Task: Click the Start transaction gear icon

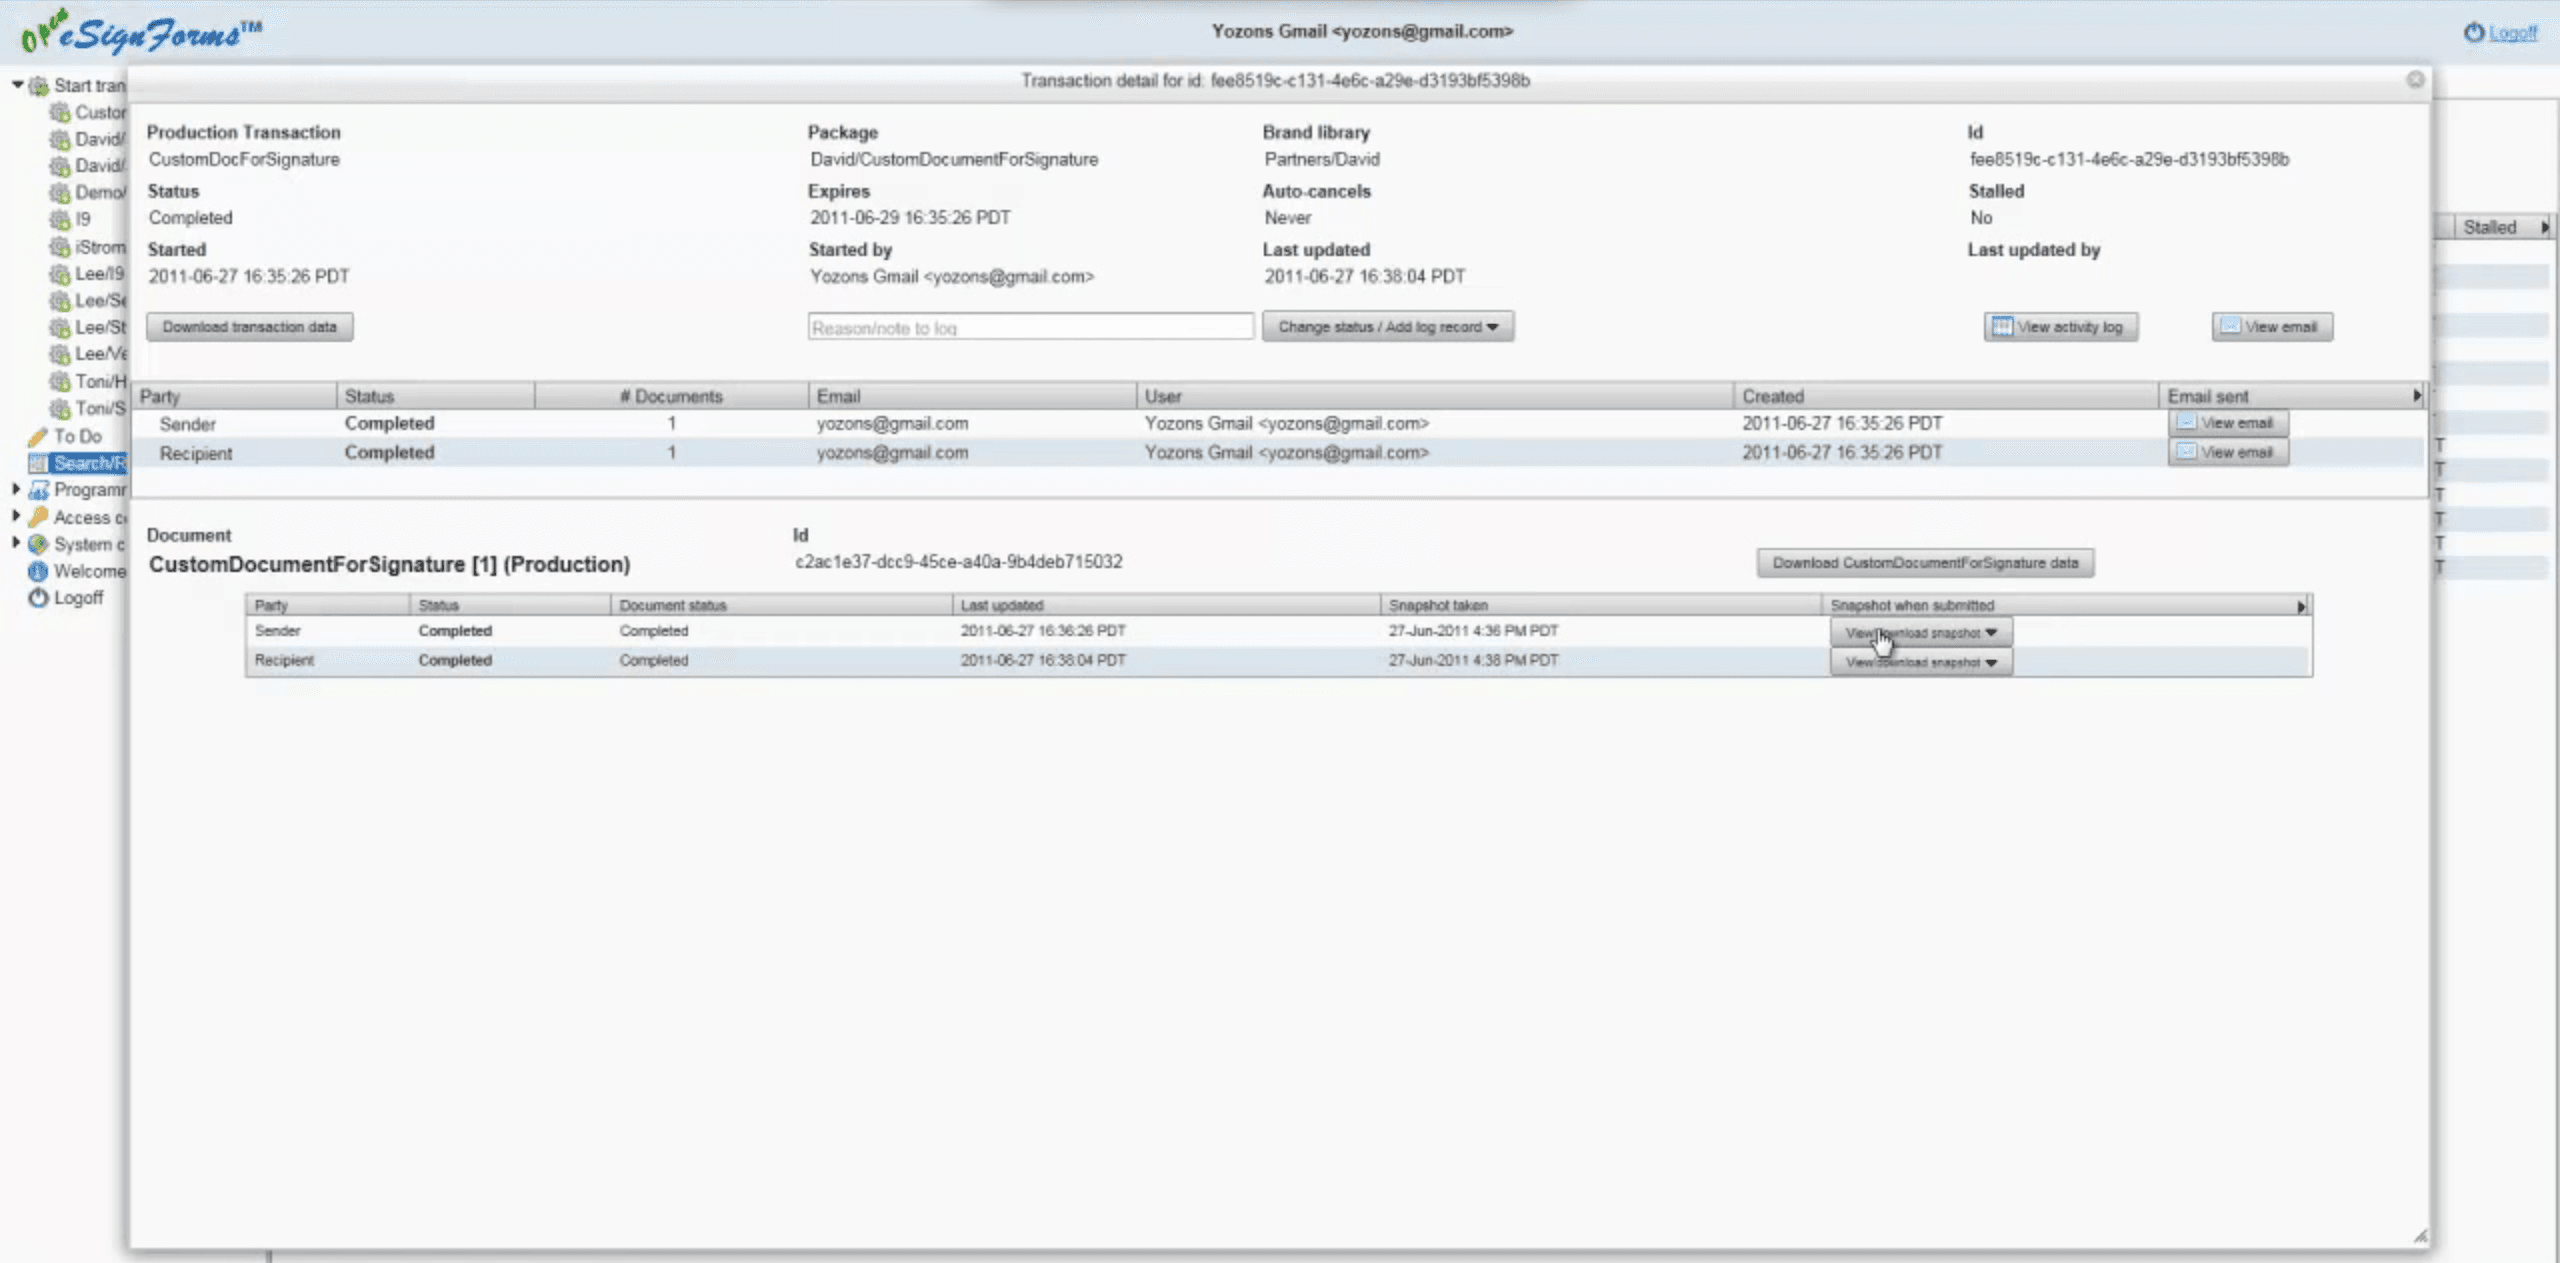Action: click(39, 86)
